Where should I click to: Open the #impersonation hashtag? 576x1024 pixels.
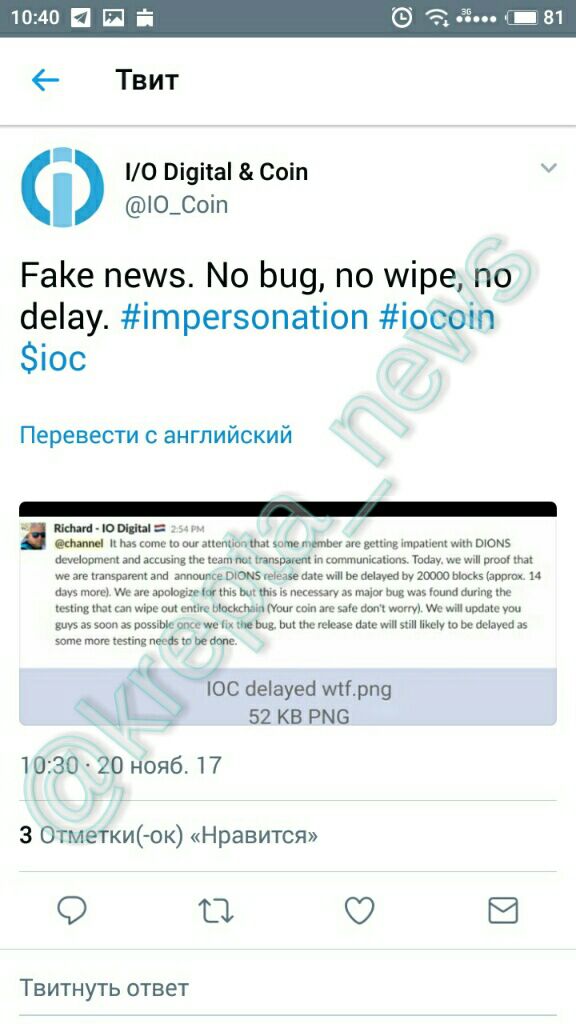[x=245, y=317]
